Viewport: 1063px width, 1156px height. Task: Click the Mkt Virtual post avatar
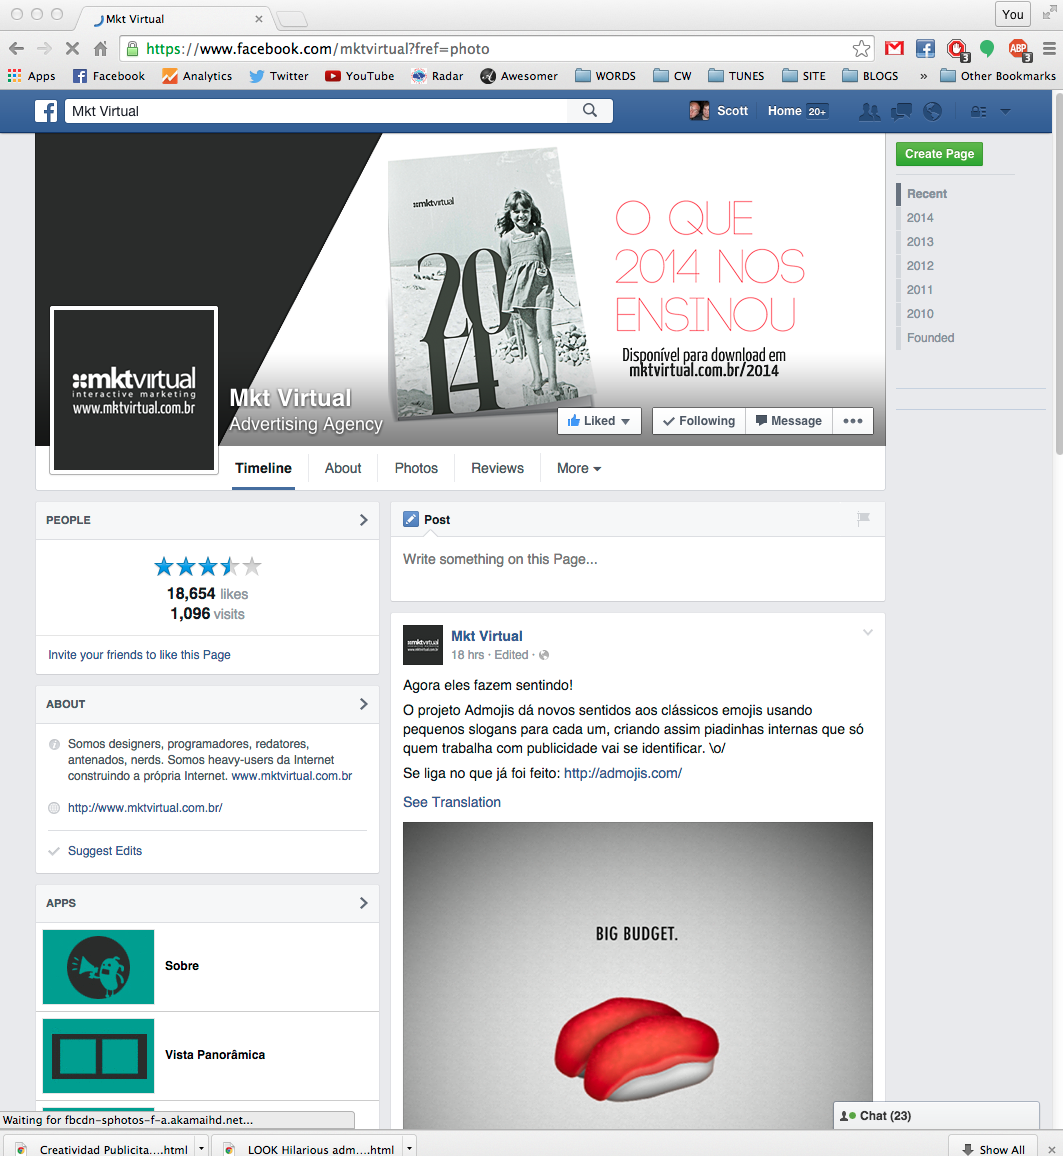click(x=423, y=645)
